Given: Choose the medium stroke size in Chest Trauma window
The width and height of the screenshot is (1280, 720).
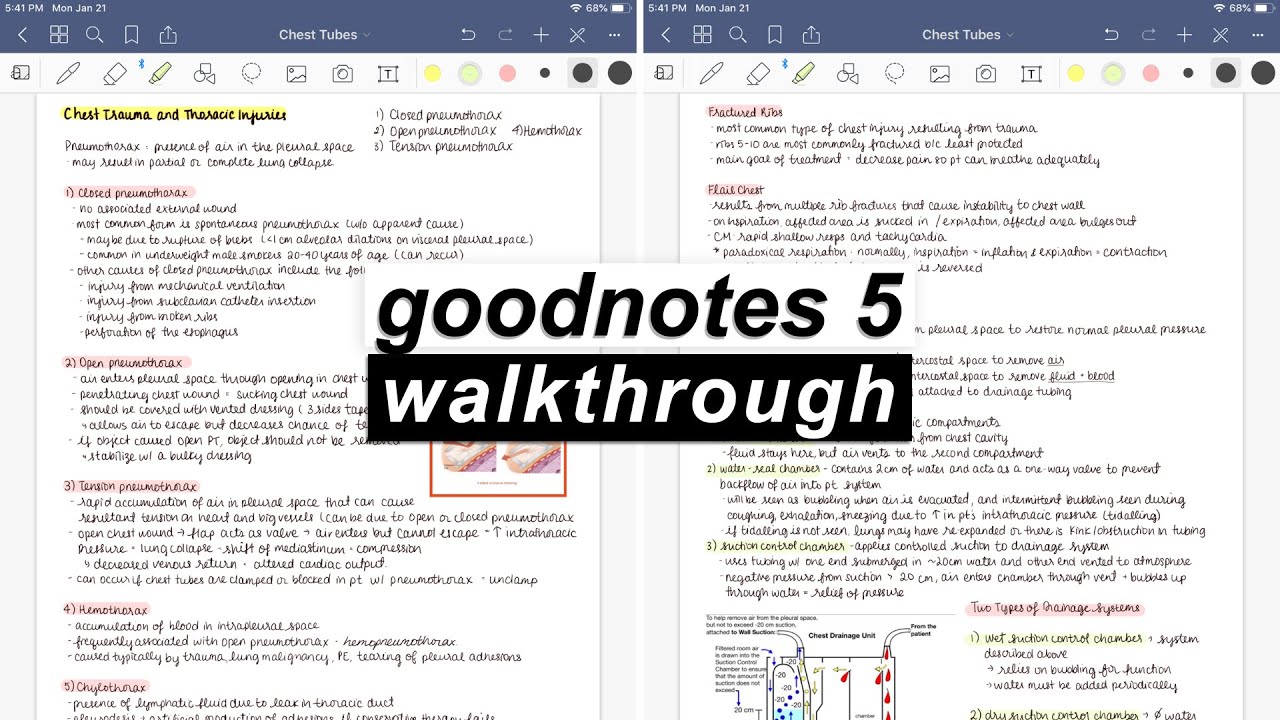Looking at the screenshot, I should click(x=583, y=73).
